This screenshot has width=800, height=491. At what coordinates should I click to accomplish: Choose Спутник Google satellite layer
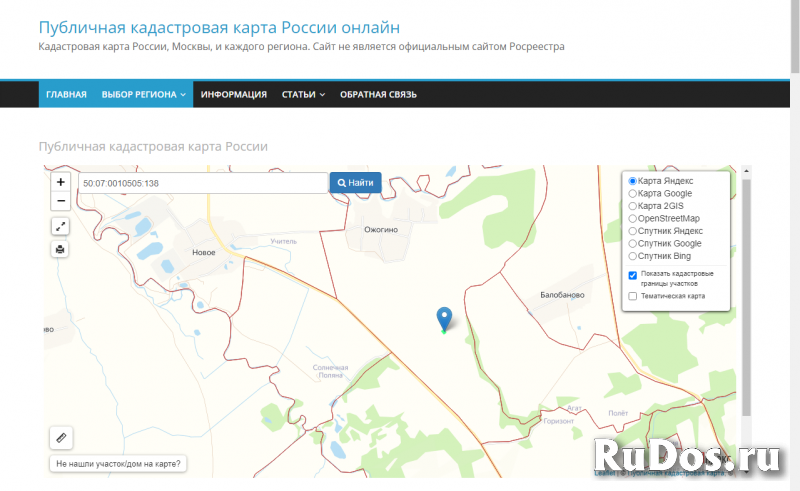[632, 243]
